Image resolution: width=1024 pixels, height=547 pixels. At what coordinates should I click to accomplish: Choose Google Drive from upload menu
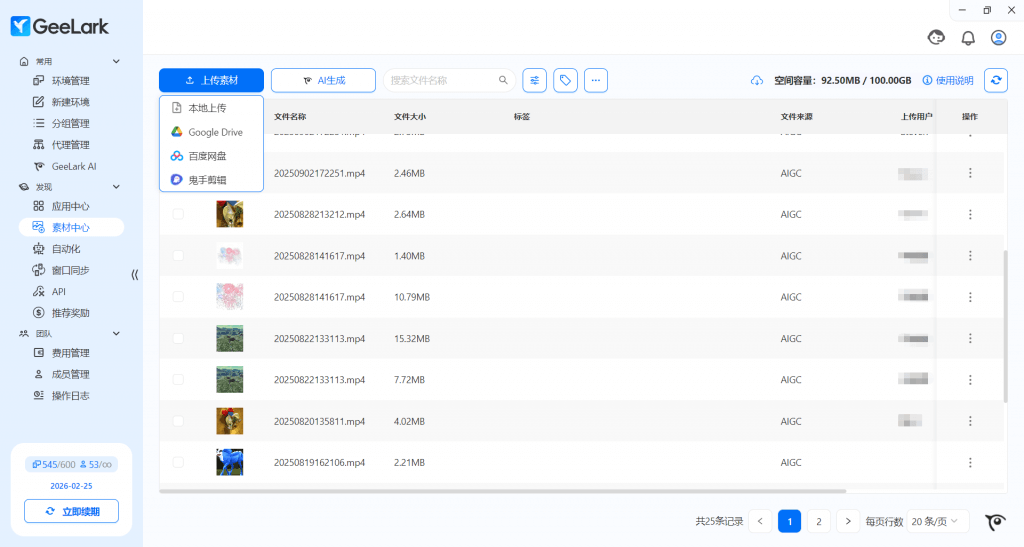[215, 132]
